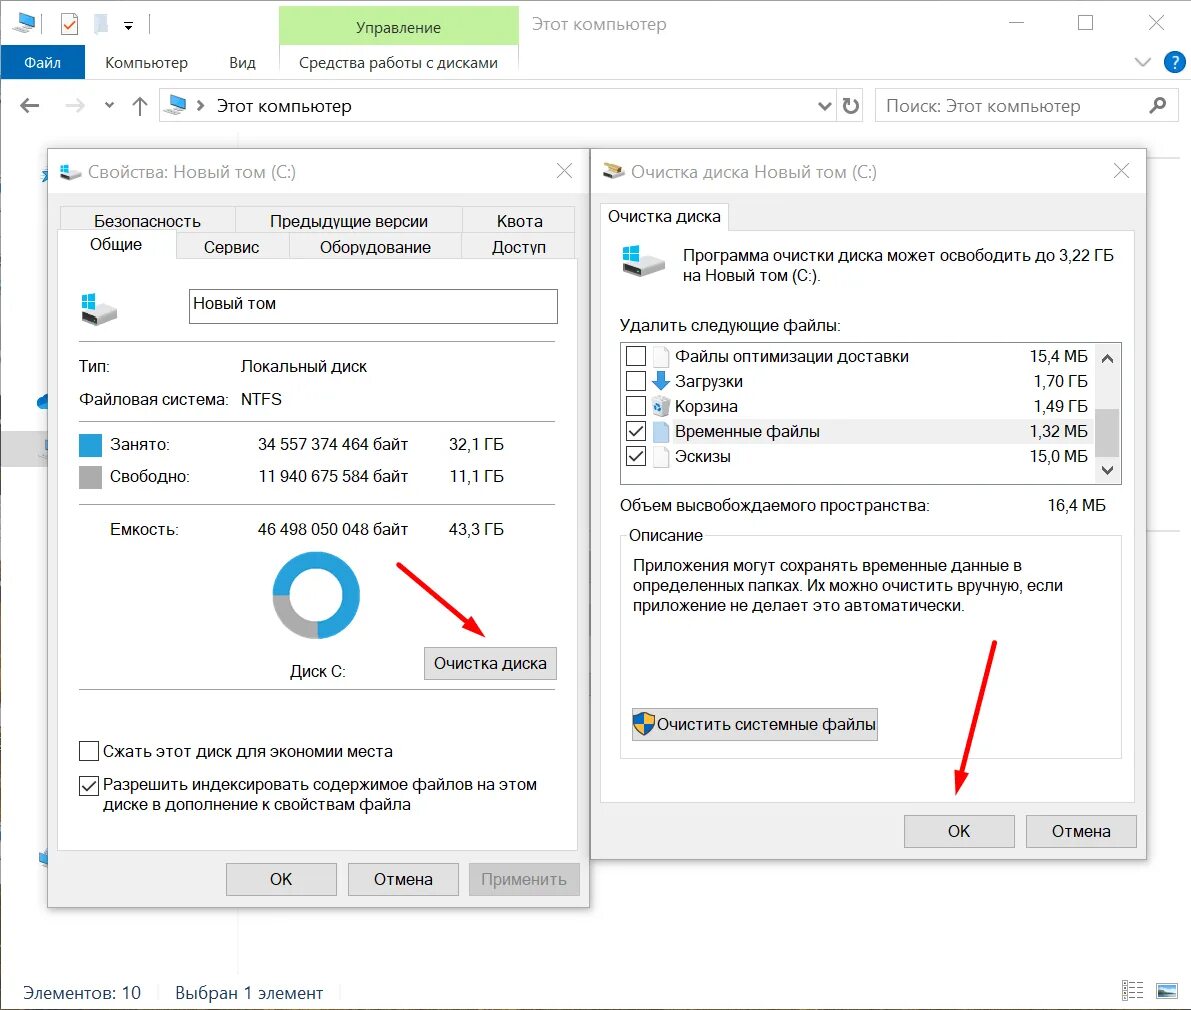Click the gray Свободно color square
The height and width of the screenshot is (1010, 1191).
click(x=90, y=477)
